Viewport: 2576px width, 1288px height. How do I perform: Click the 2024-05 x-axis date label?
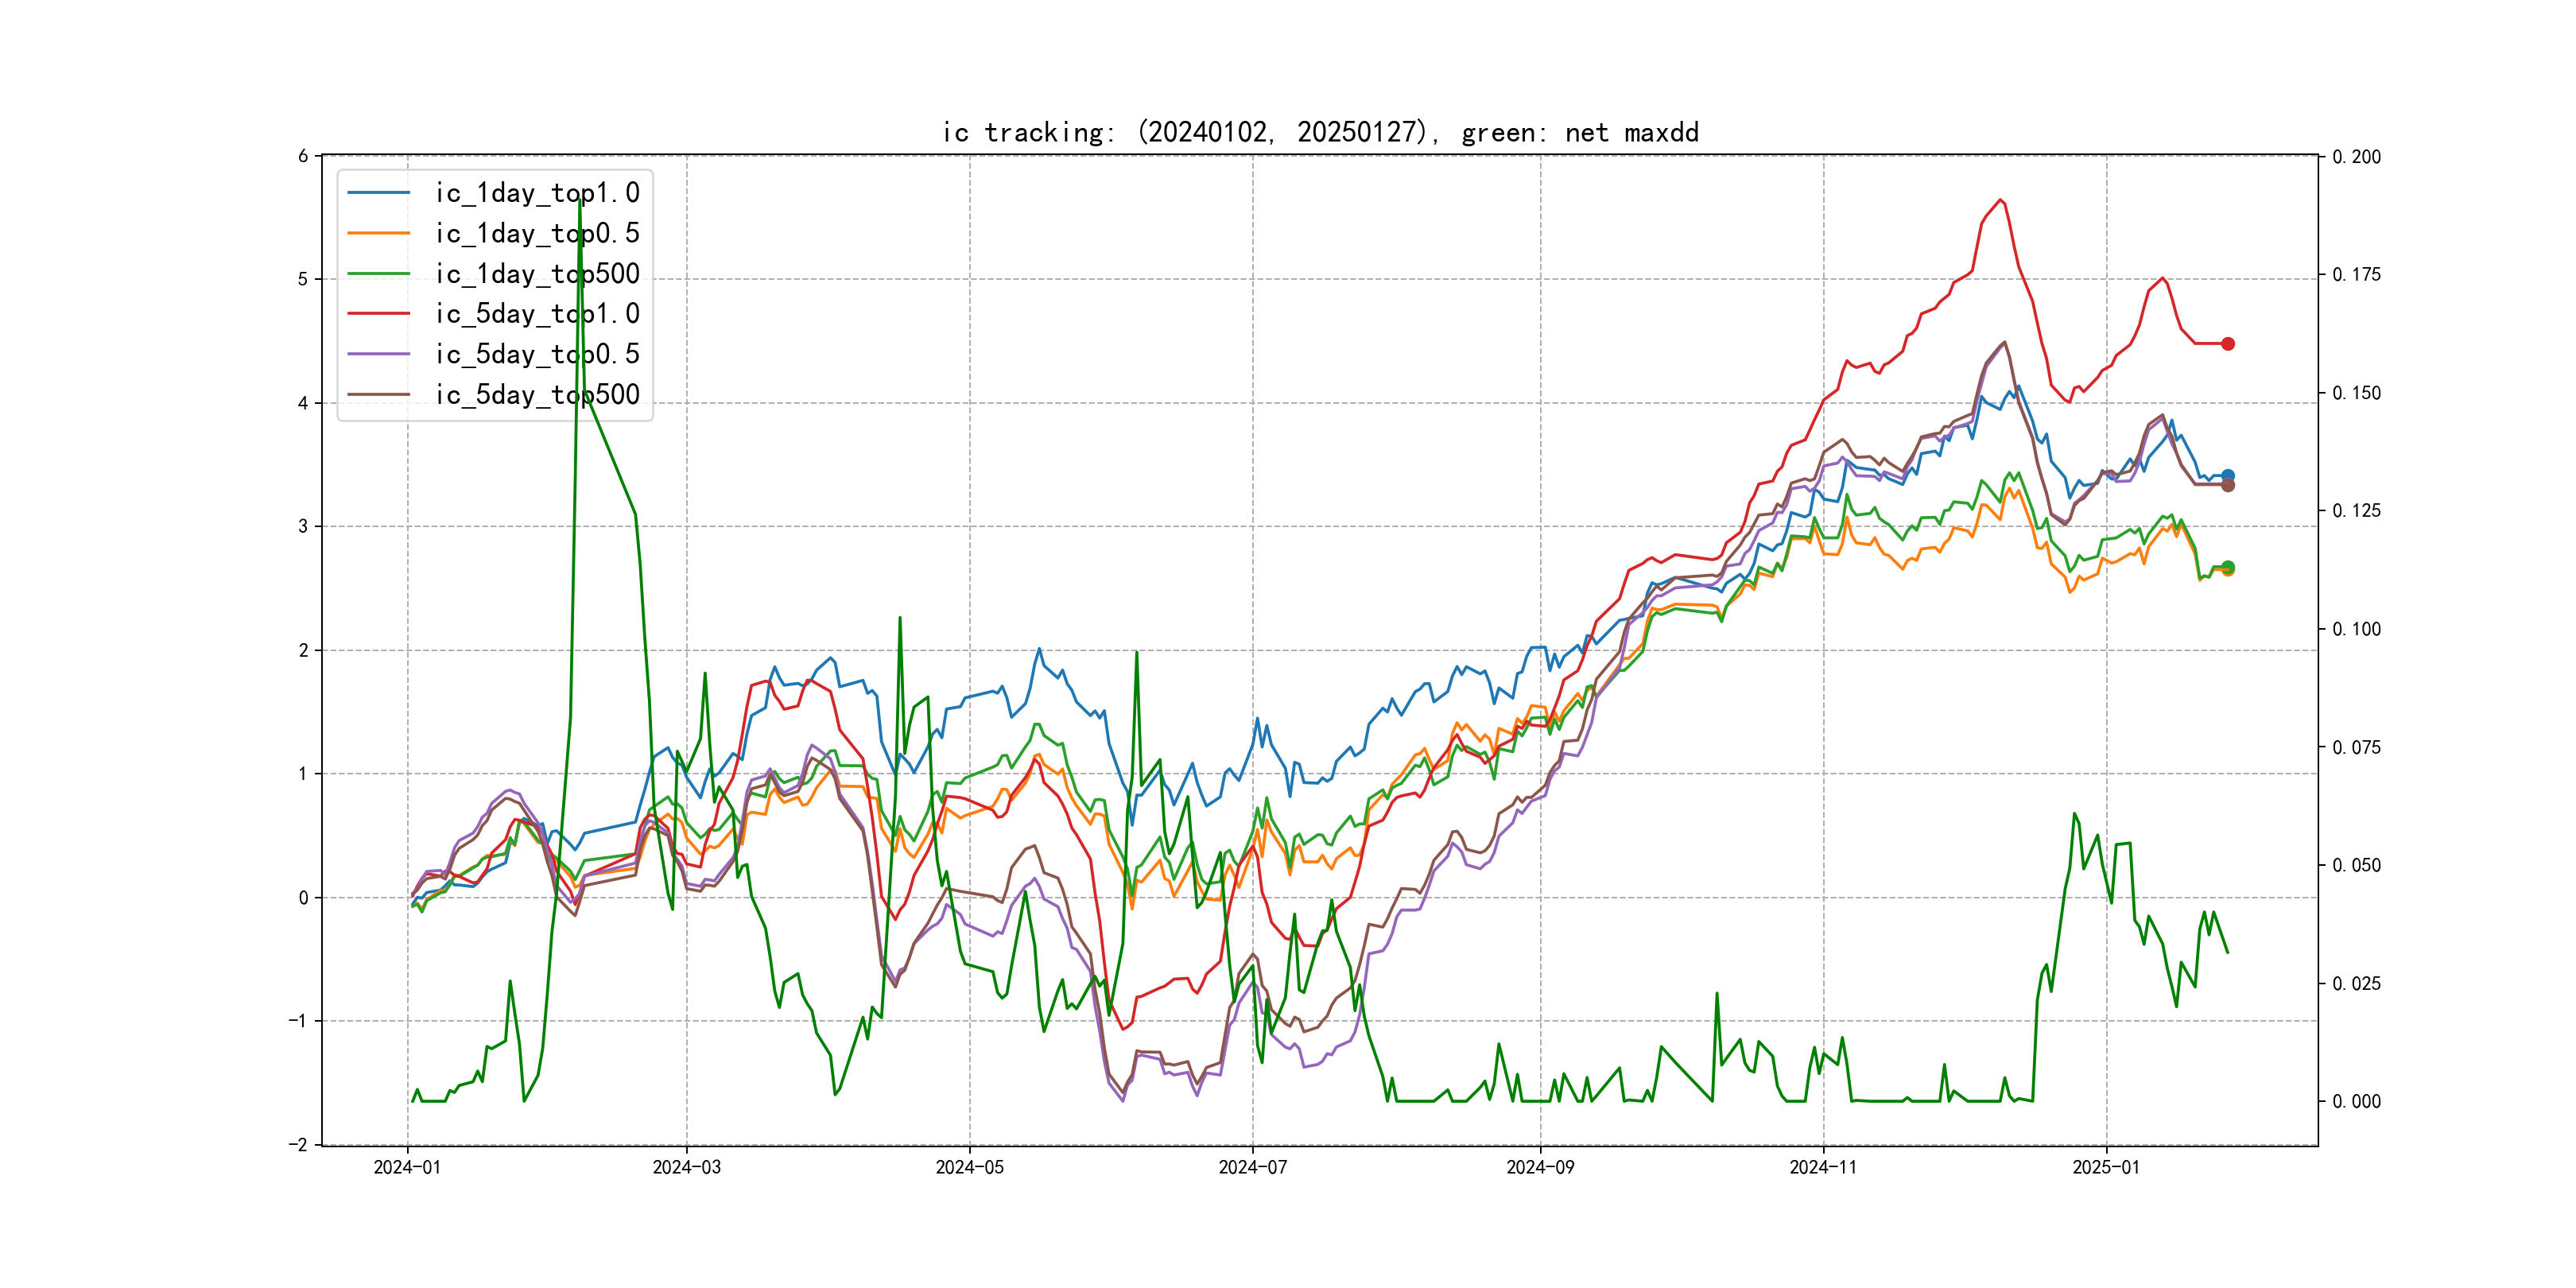coord(969,1167)
